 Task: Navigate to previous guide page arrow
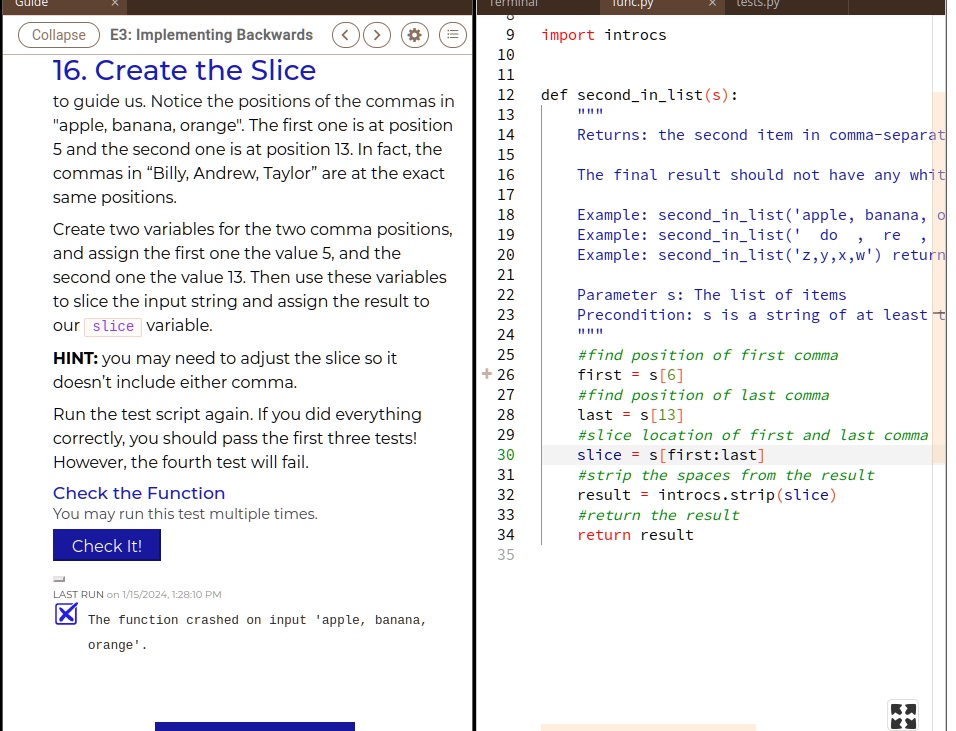point(345,34)
